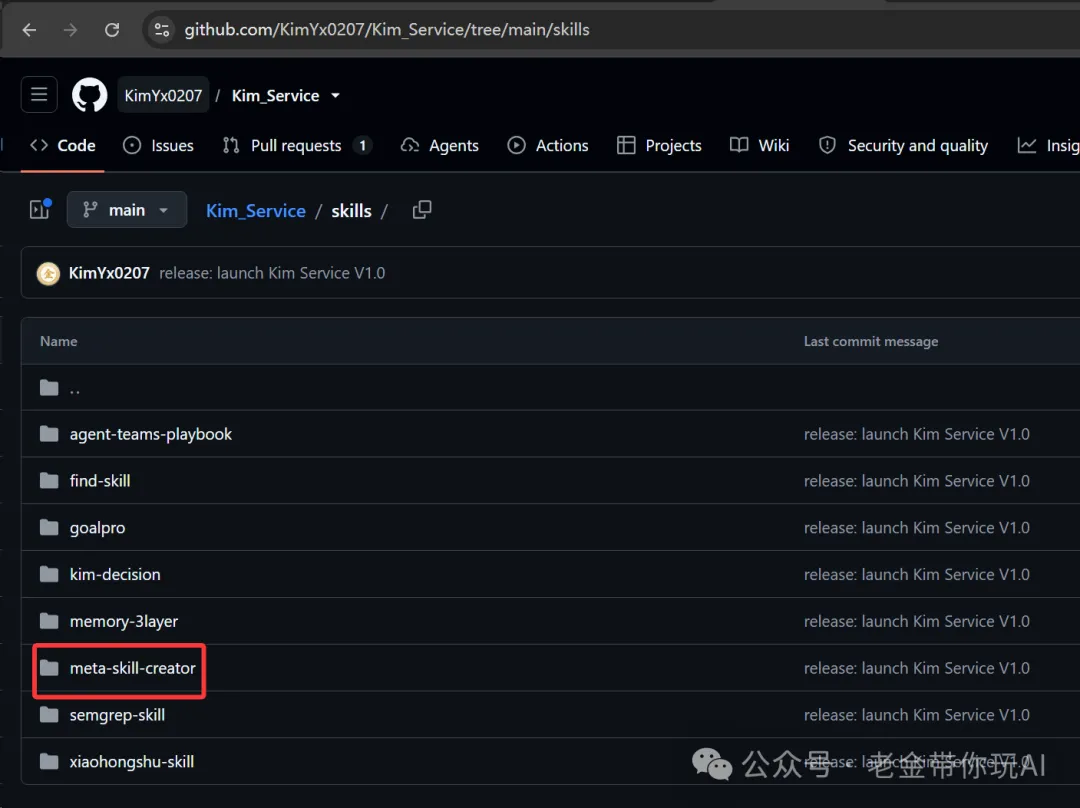Viewport: 1080px width, 808px height.
Task: Open the Projects tab
Action: coord(659,145)
